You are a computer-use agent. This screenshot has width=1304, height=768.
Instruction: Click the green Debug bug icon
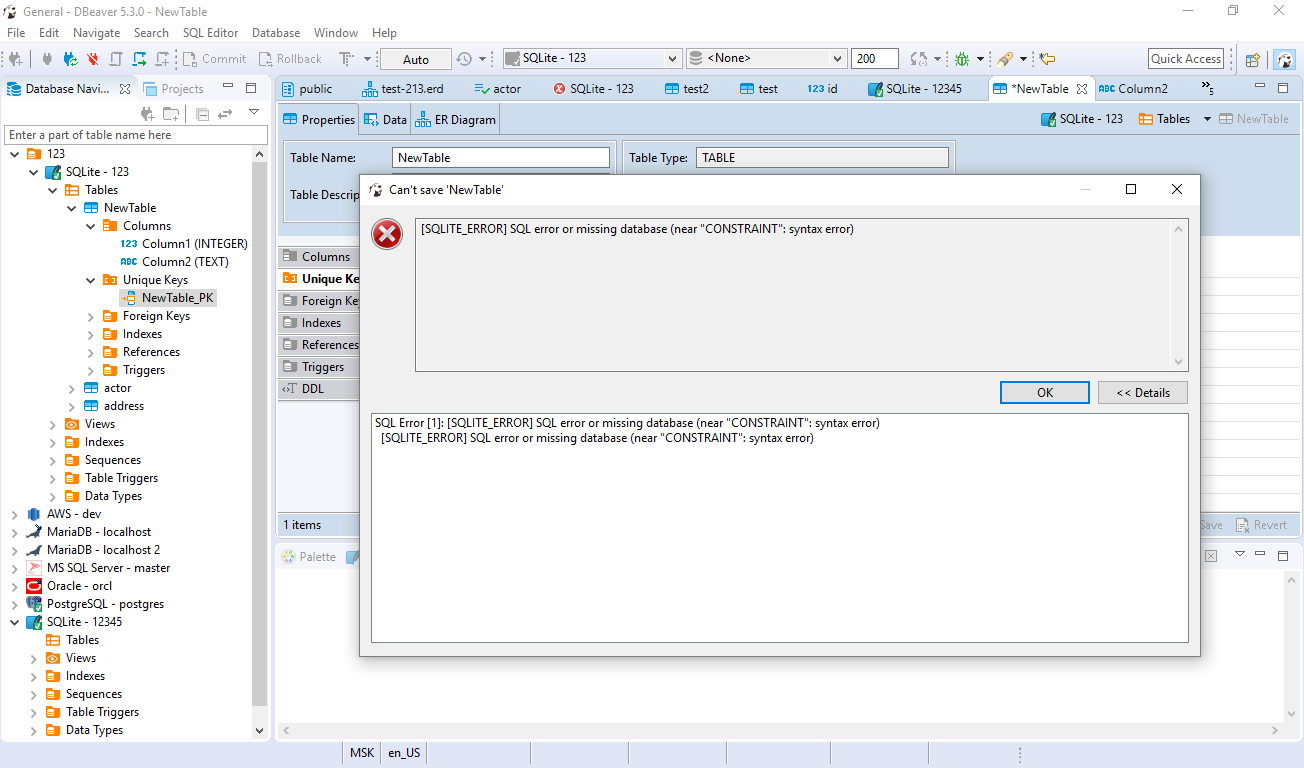[x=962, y=59]
